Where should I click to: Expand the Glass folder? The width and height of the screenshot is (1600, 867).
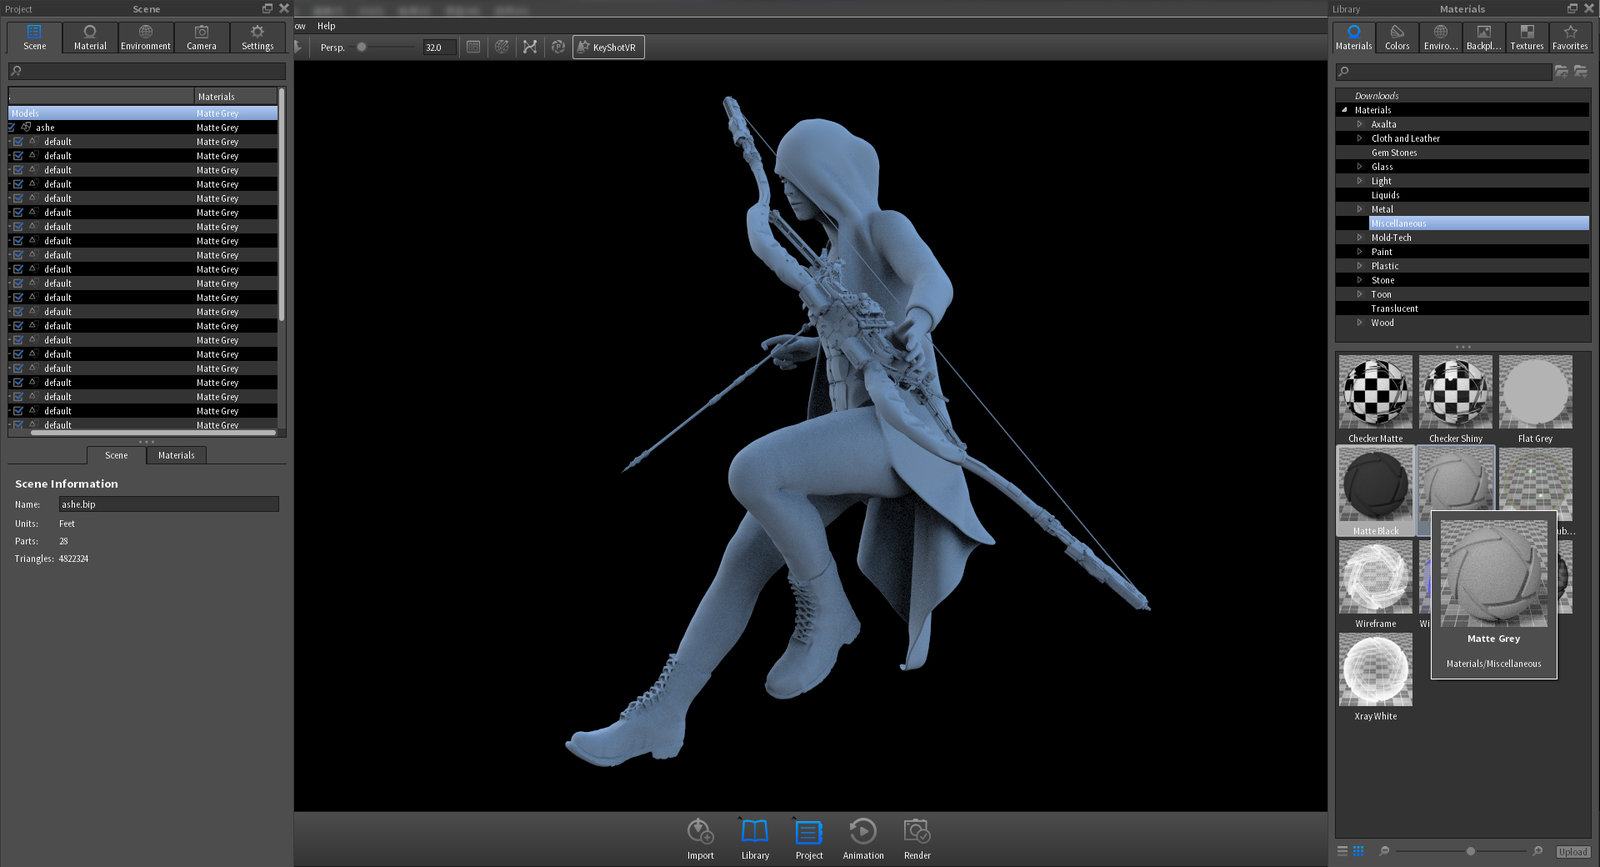tap(1360, 167)
